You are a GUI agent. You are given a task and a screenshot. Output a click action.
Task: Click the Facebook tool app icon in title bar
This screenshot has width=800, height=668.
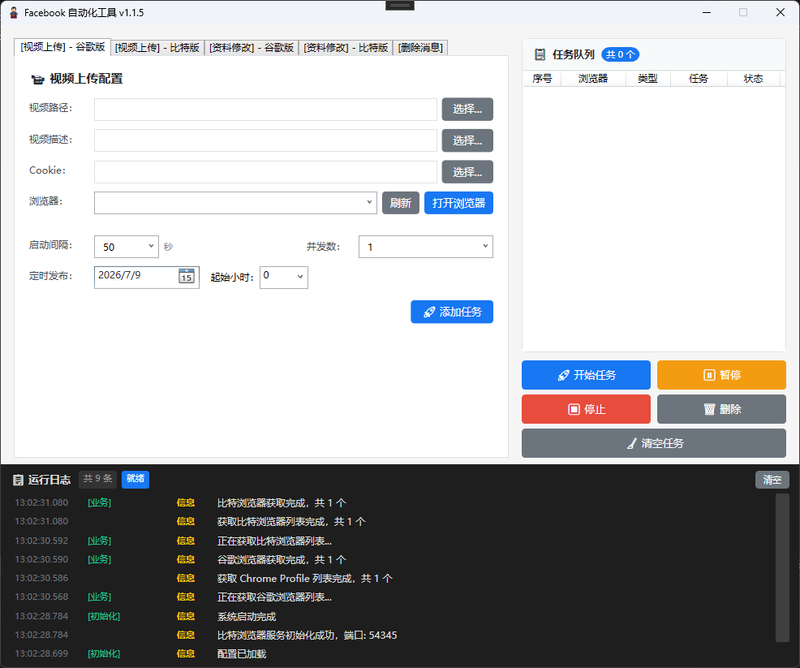click(14, 13)
